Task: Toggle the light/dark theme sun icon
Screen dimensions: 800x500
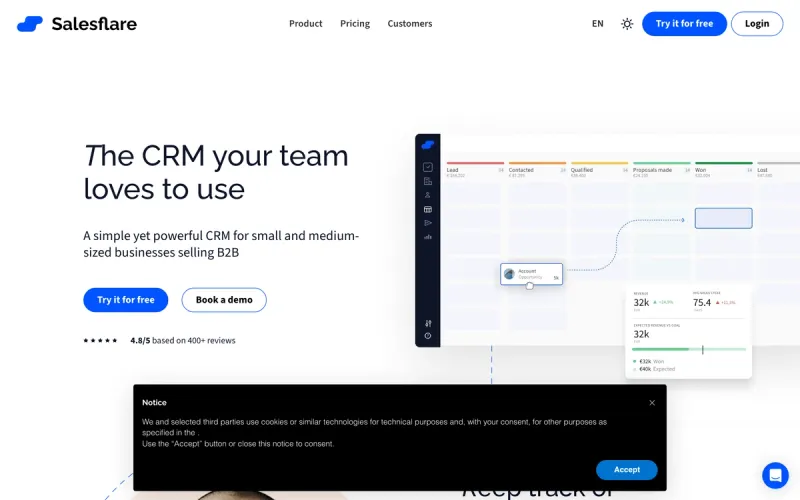Action: [627, 24]
